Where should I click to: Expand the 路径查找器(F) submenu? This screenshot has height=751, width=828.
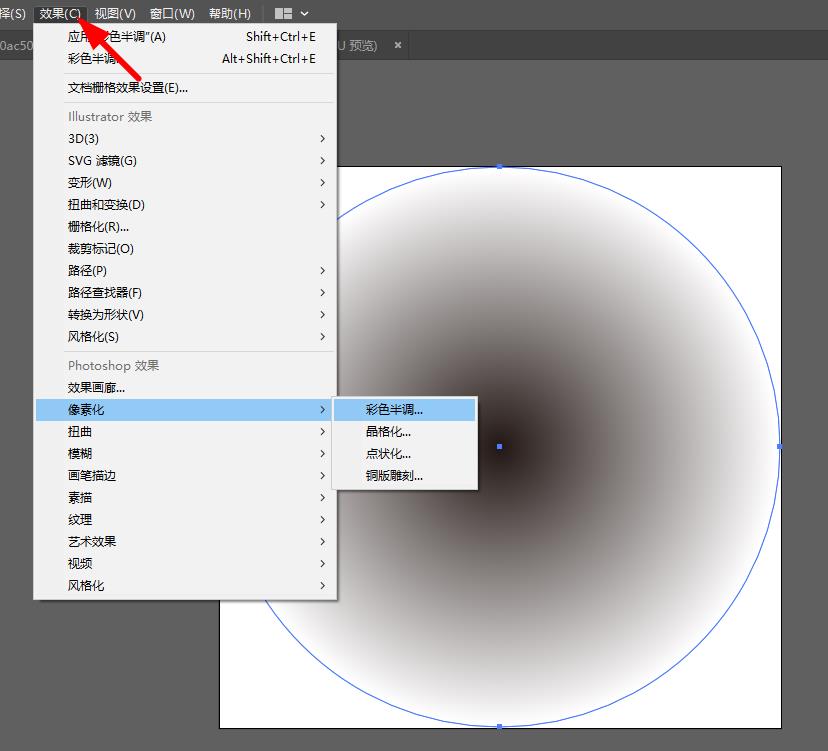tap(185, 293)
